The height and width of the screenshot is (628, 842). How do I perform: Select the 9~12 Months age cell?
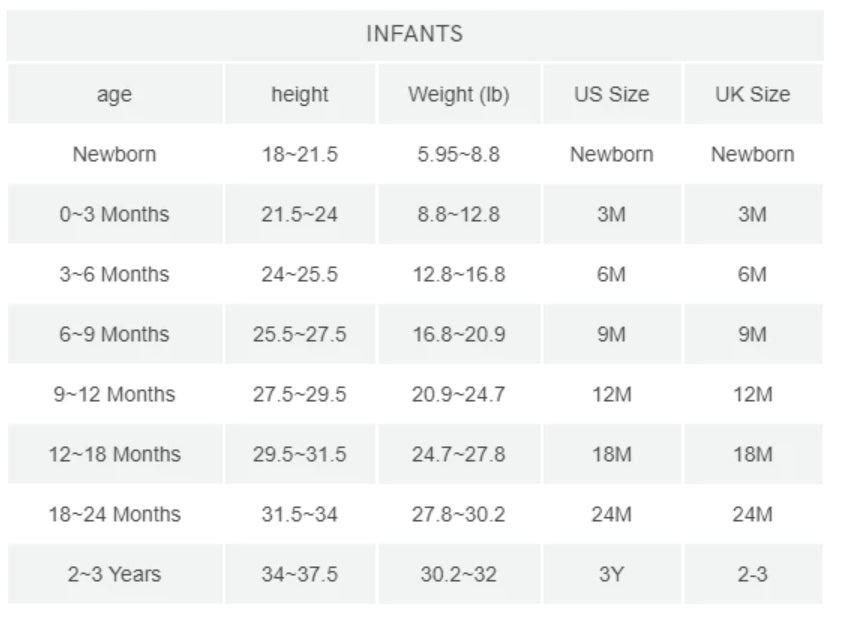tap(114, 394)
